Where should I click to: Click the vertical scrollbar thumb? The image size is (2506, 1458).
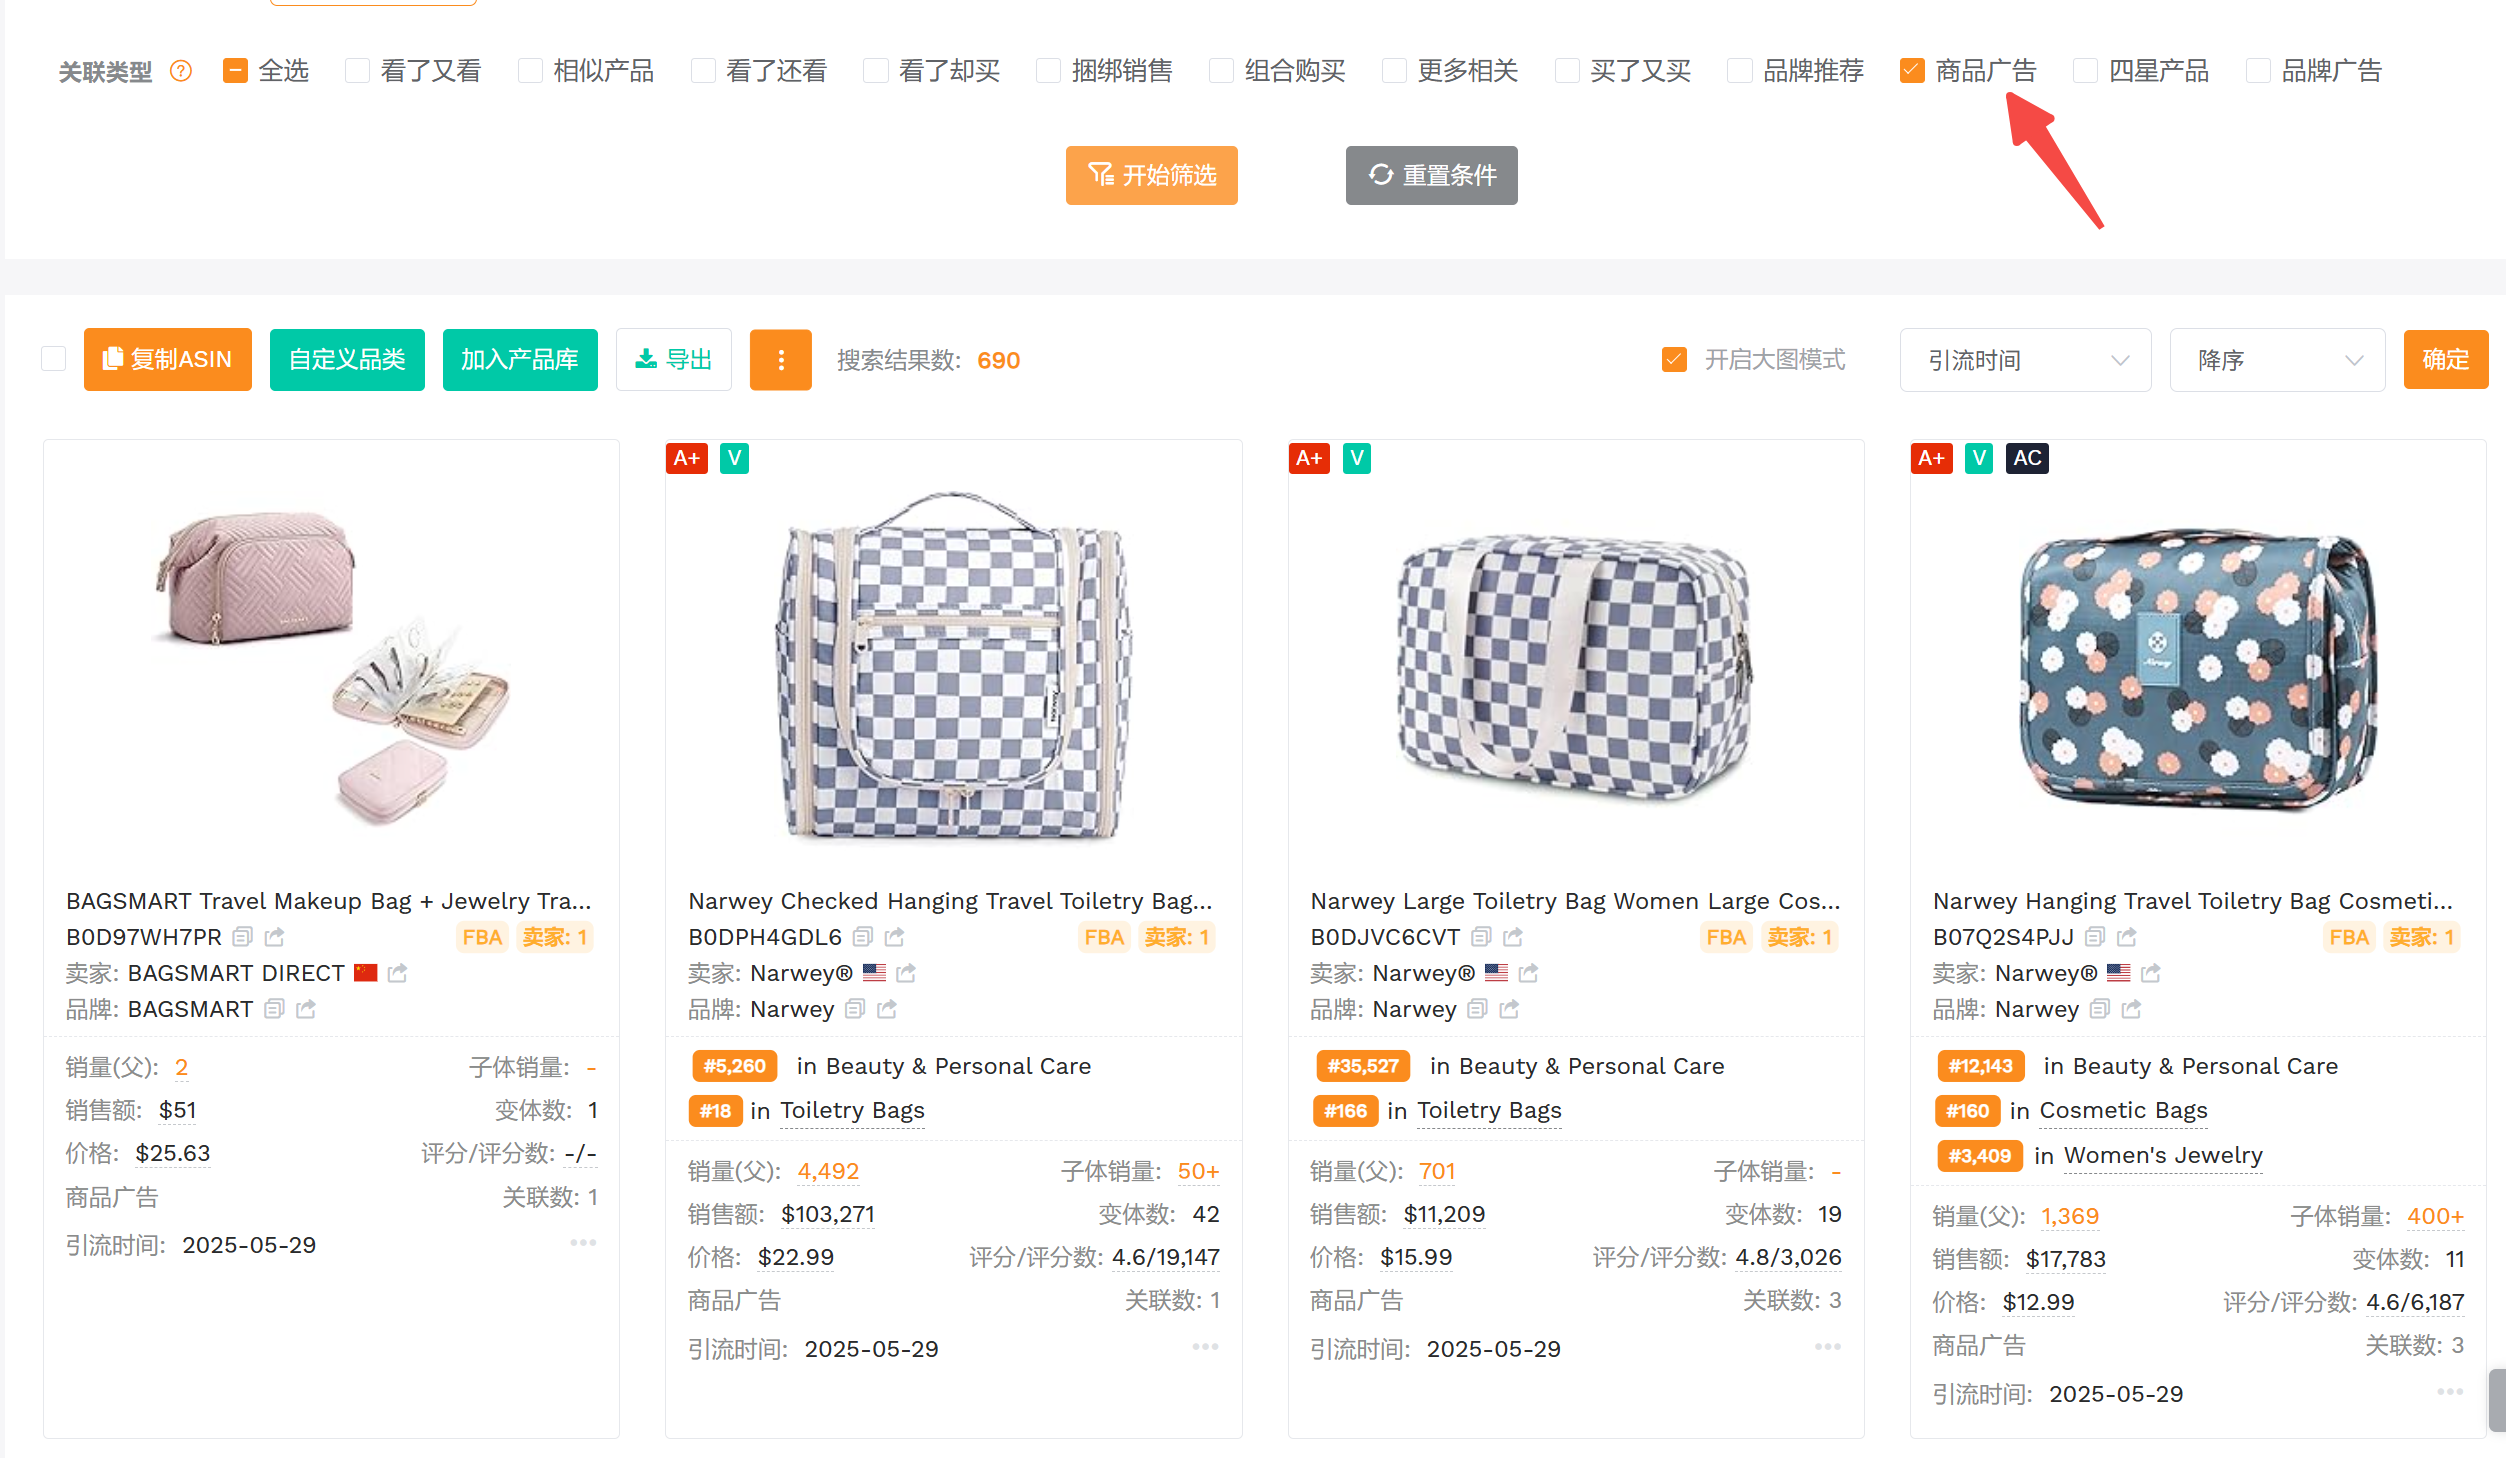tap(2497, 1400)
